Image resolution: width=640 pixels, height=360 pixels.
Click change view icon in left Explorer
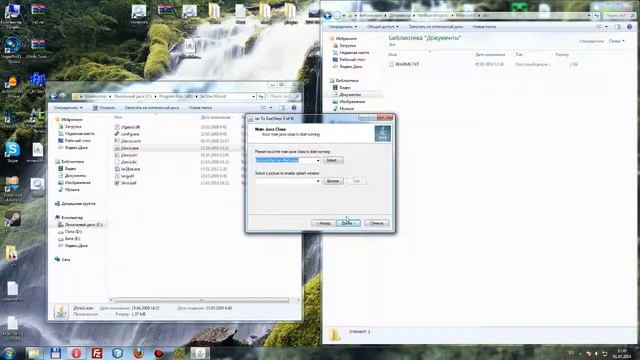click(x=264, y=108)
